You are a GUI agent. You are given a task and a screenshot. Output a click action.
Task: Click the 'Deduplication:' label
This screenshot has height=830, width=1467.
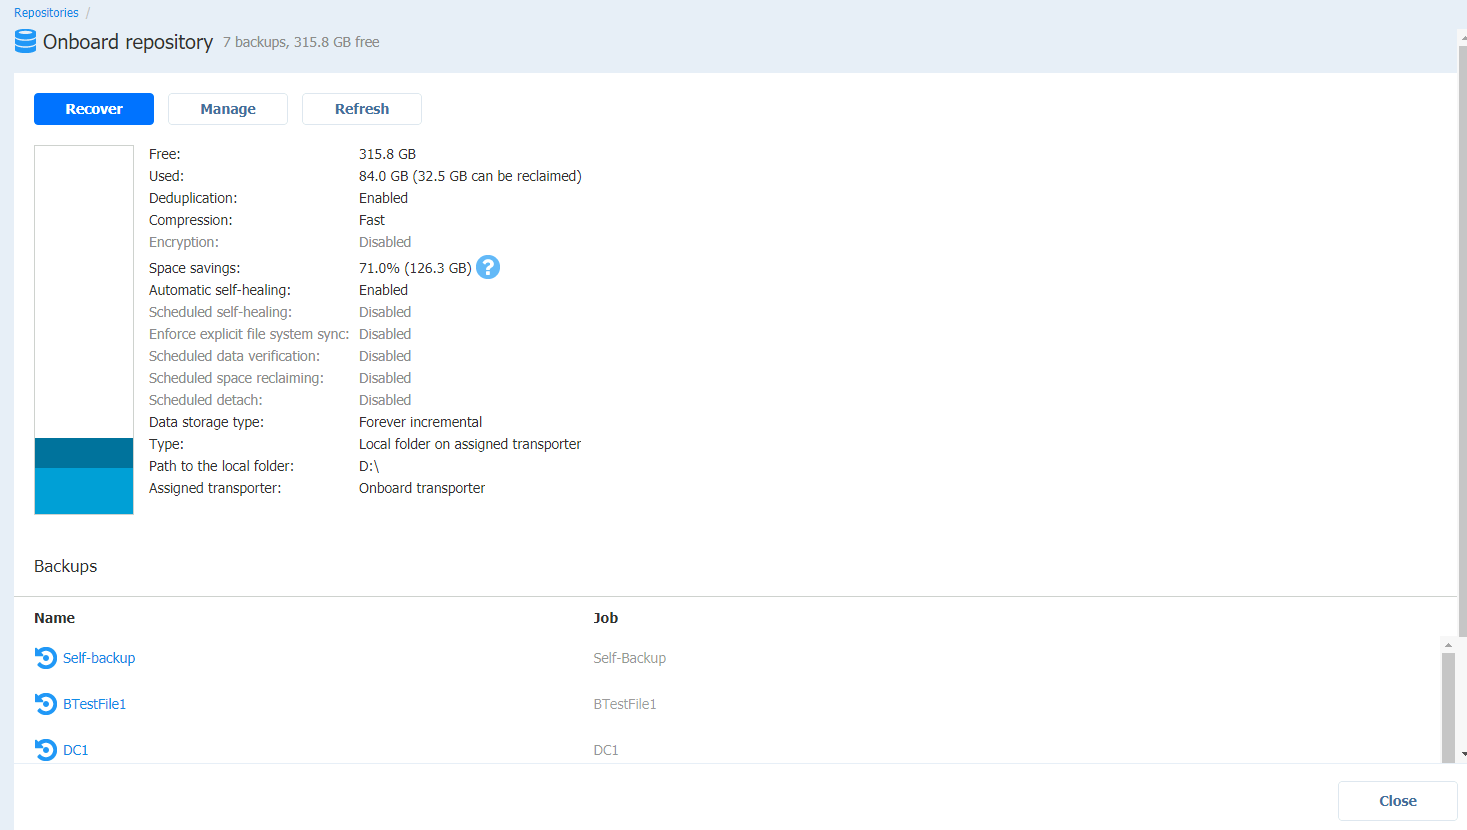(x=193, y=198)
